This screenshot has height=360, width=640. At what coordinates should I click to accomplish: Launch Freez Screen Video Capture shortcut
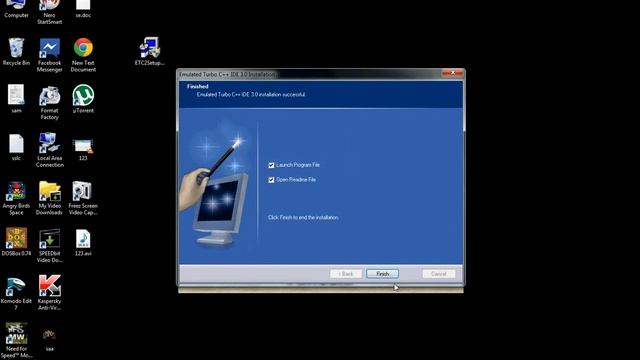(83, 198)
